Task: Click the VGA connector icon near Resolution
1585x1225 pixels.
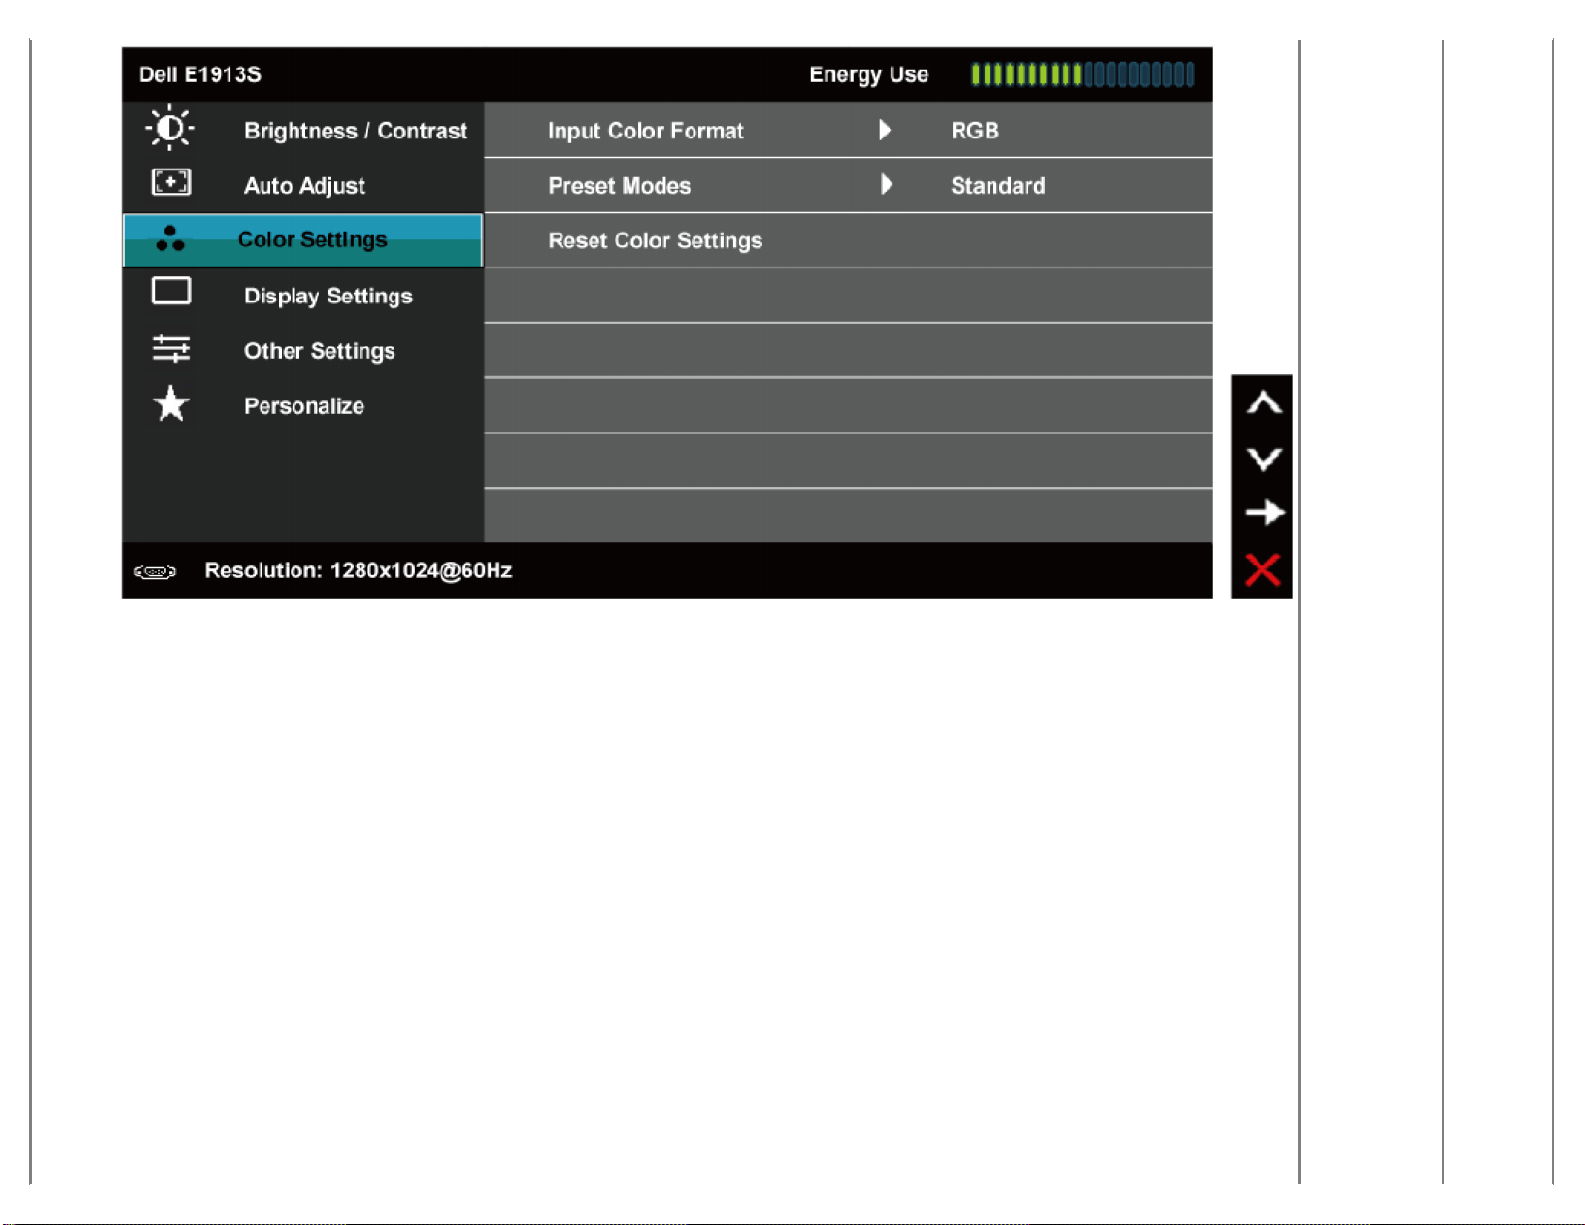Action: point(155,572)
